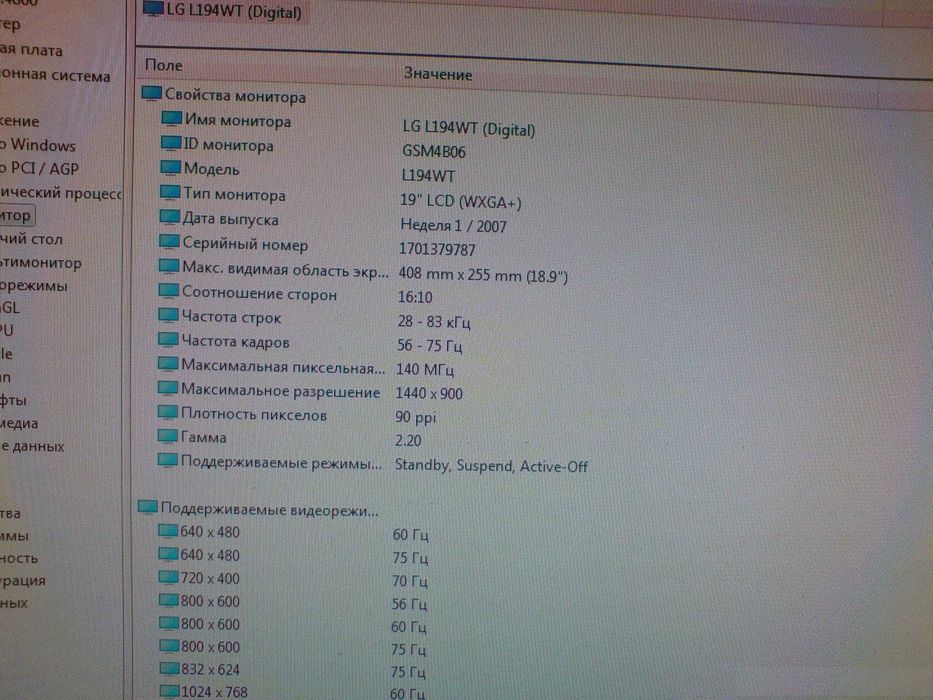The height and width of the screenshot is (700, 933).
Task: Click the icon beside 'Серийный номер'
Action: point(169,242)
